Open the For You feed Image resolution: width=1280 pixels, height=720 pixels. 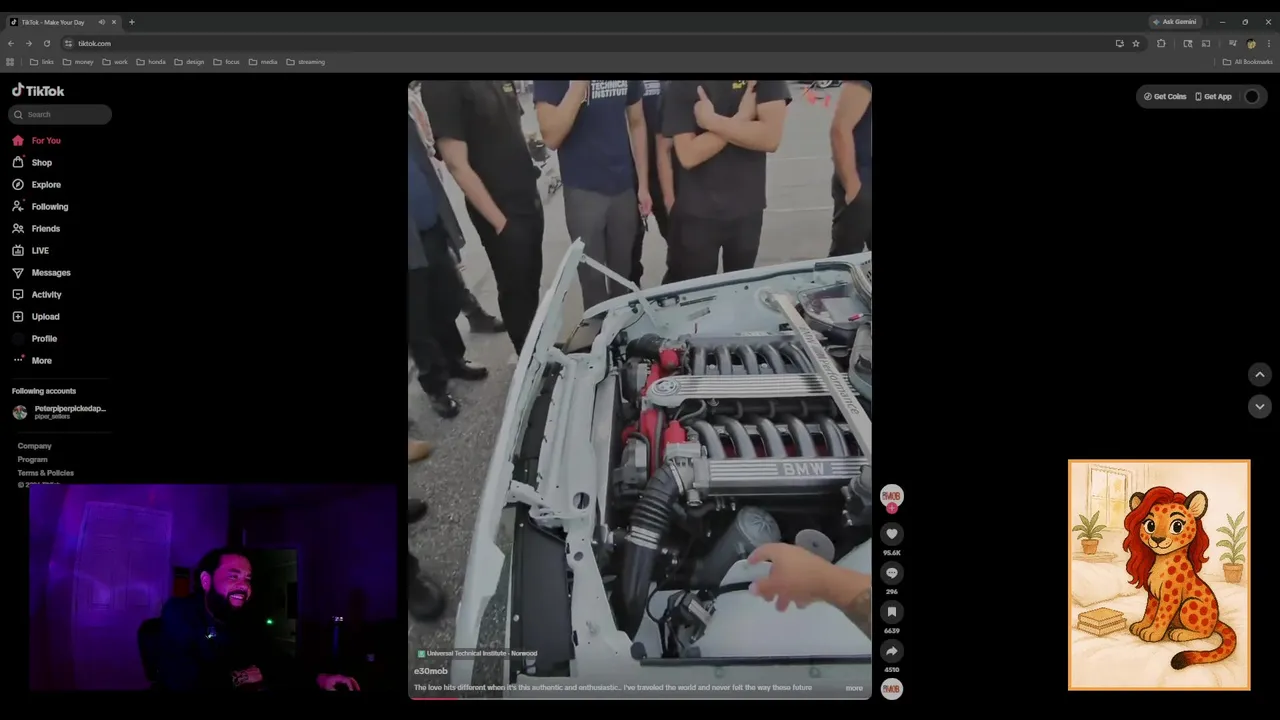point(37,141)
